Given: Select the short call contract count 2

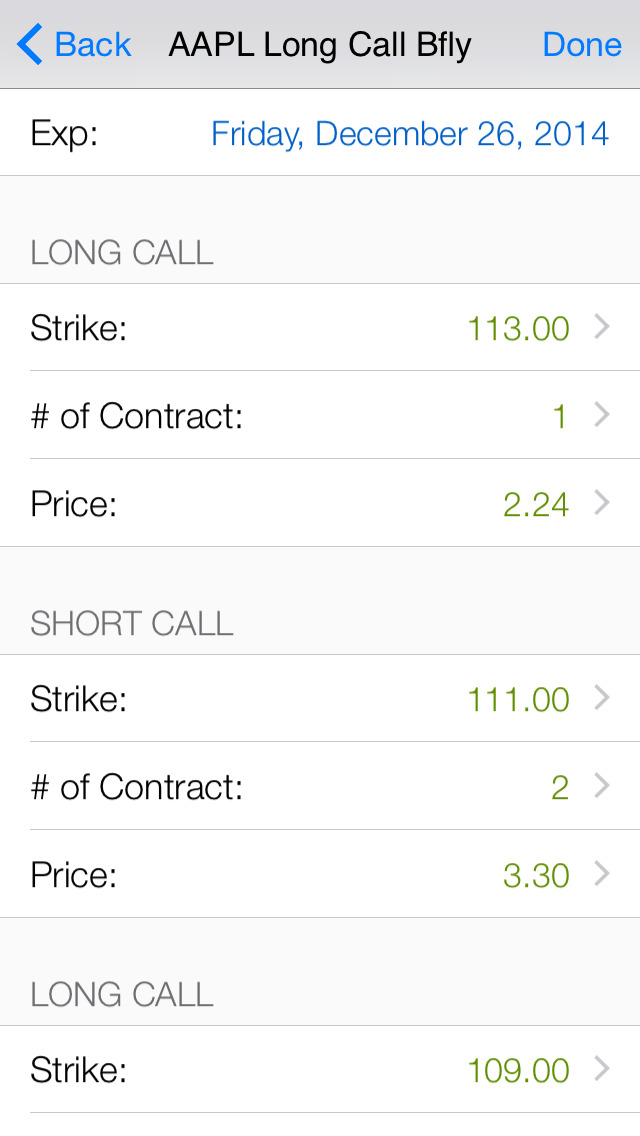Looking at the screenshot, I should pos(559,787).
